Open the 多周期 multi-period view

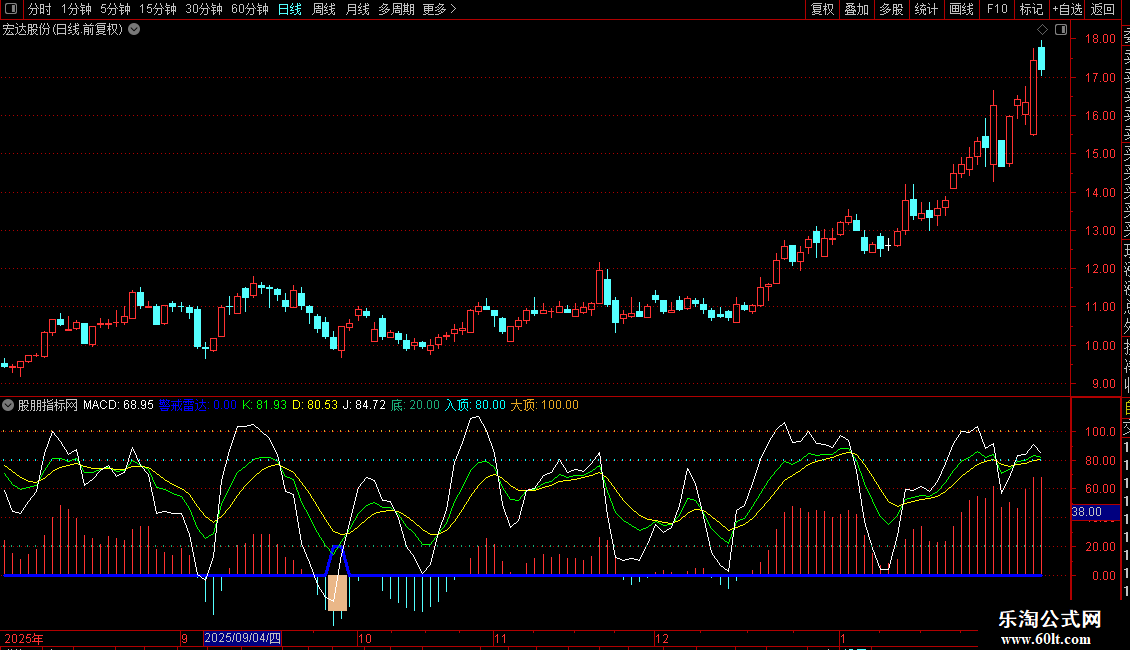click(396, 10)
